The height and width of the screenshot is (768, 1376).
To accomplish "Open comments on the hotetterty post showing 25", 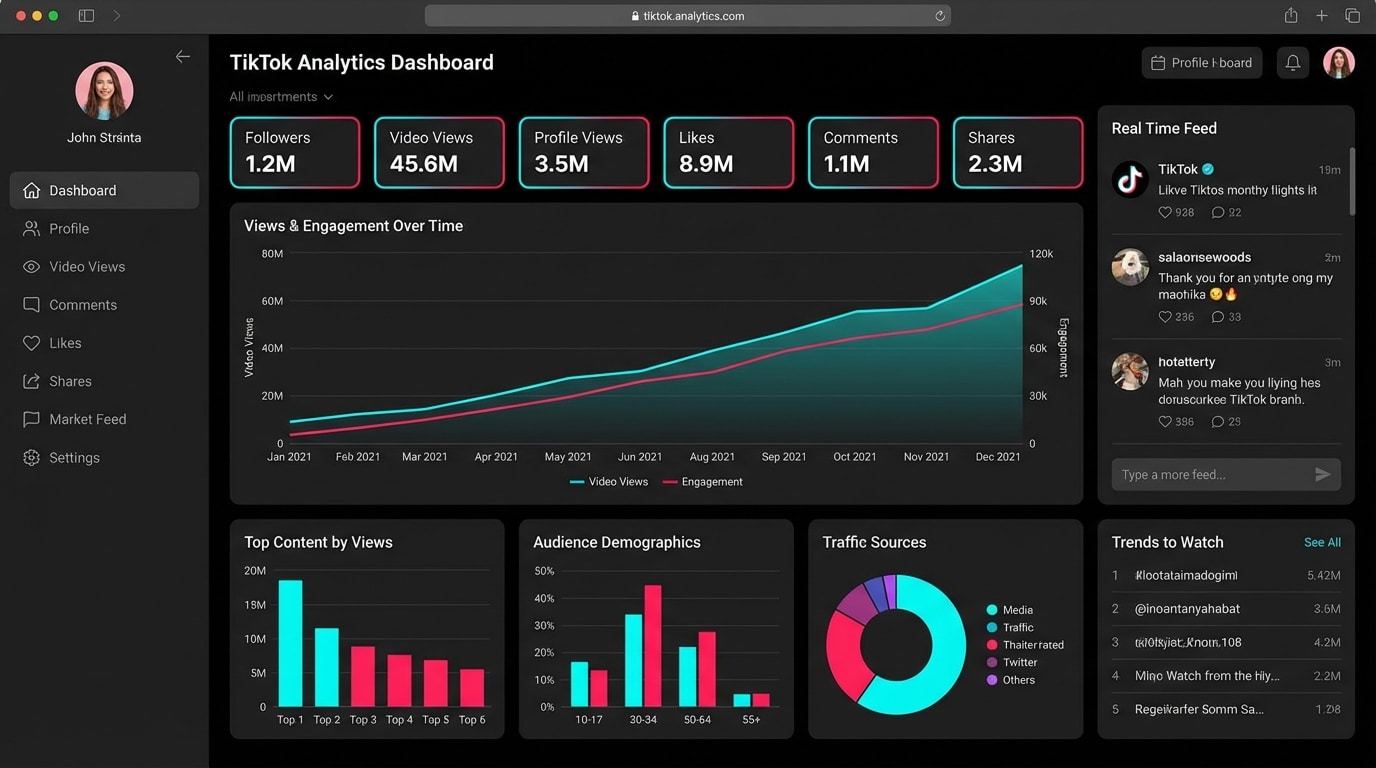I will 1218,422.
